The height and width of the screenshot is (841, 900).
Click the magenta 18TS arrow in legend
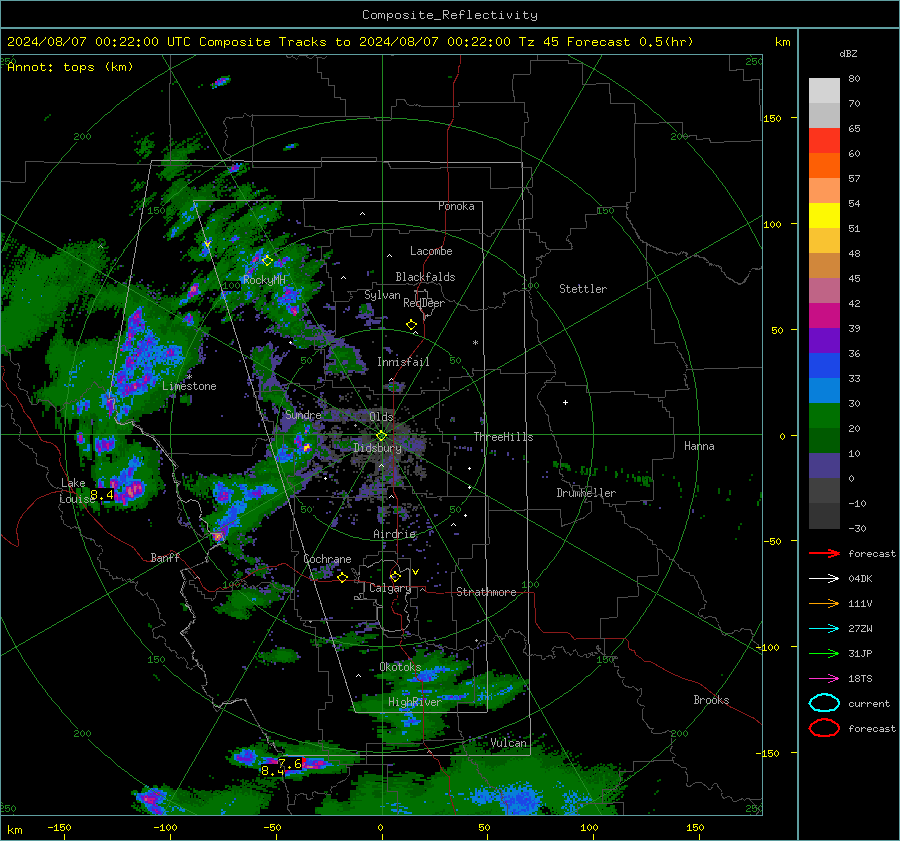824,679
